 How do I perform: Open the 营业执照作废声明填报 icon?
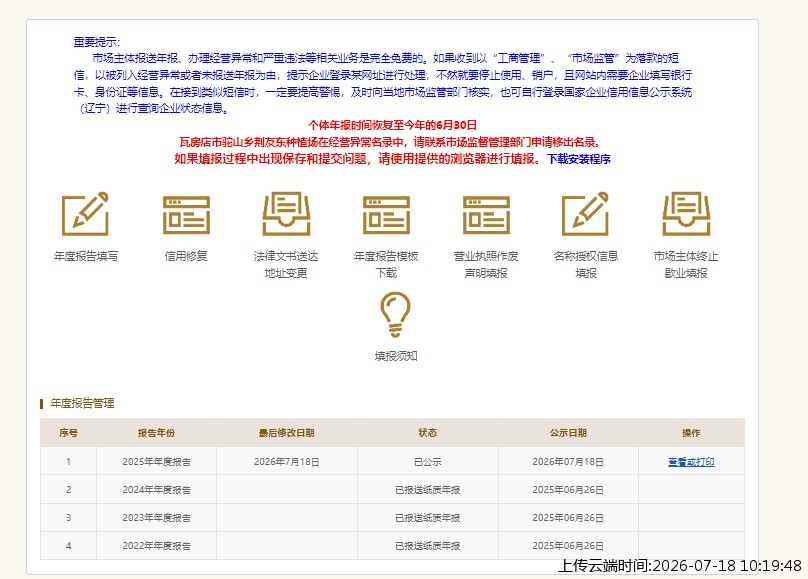pos(486,215)
